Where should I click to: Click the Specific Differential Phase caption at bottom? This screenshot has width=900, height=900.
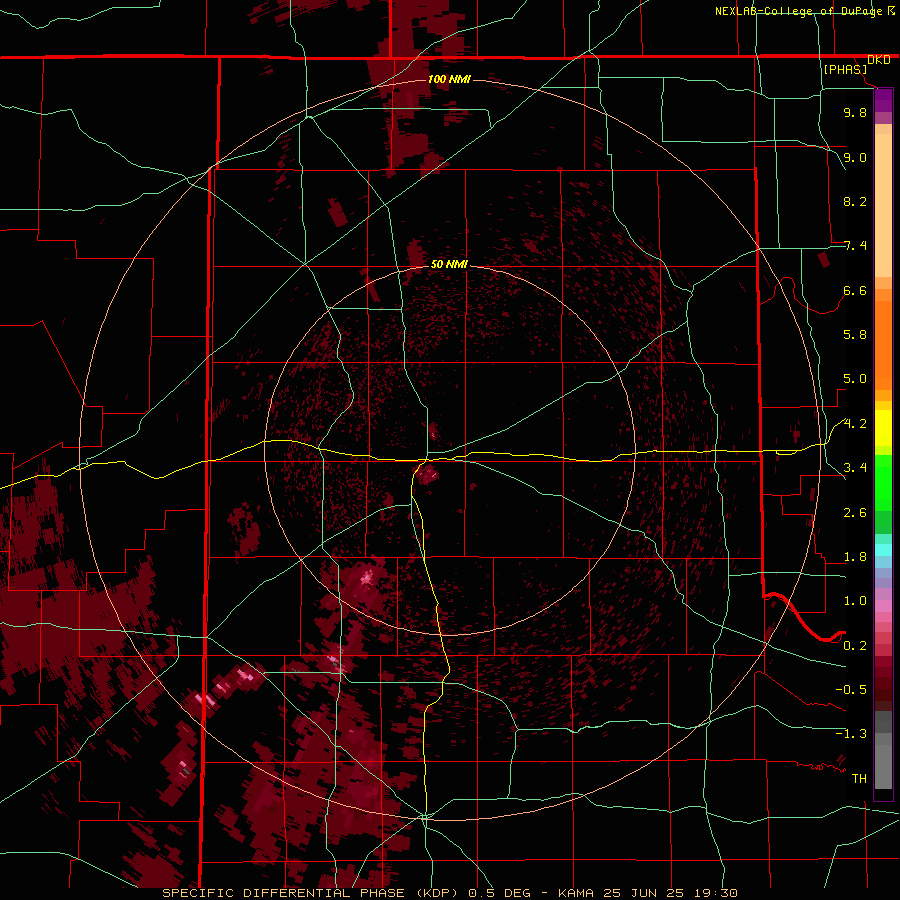pyautogui.click(x=449, y=893)
